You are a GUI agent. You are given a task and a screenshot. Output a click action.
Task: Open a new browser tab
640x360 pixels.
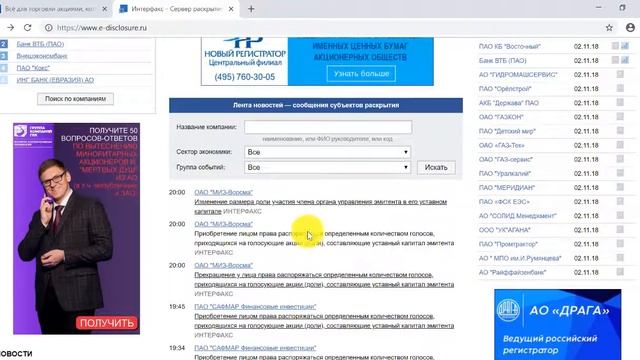click(251, 9)
